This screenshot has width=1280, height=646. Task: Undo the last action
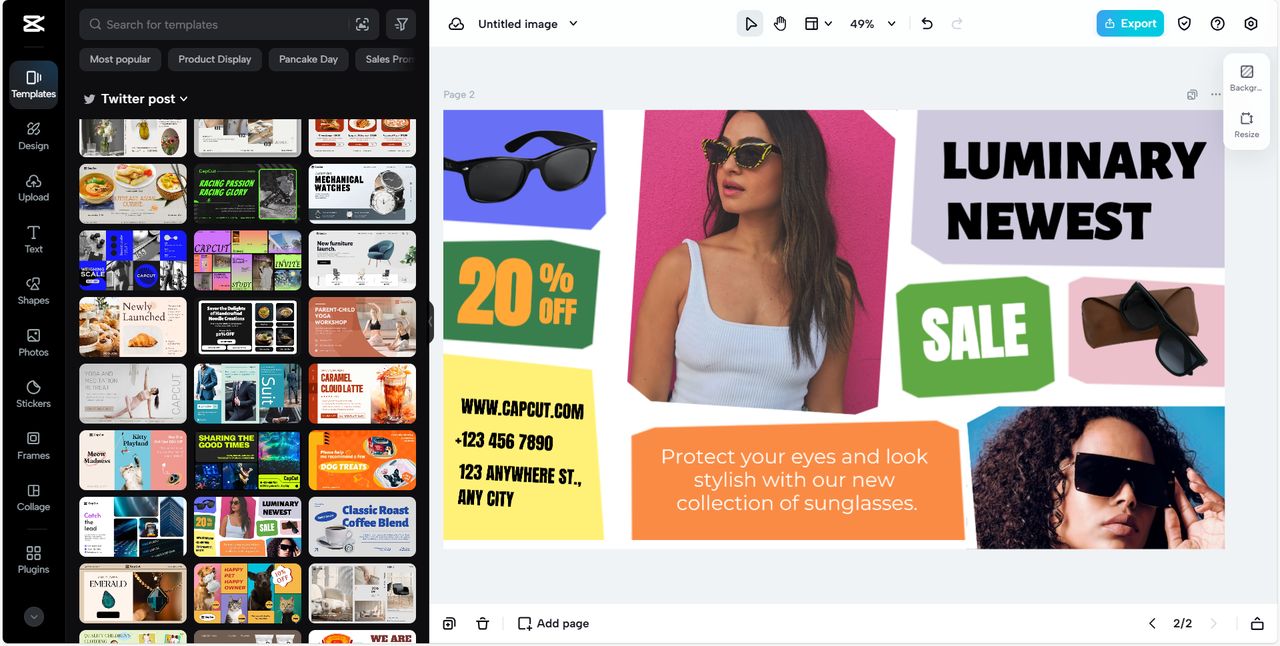[x=927, y=24]
